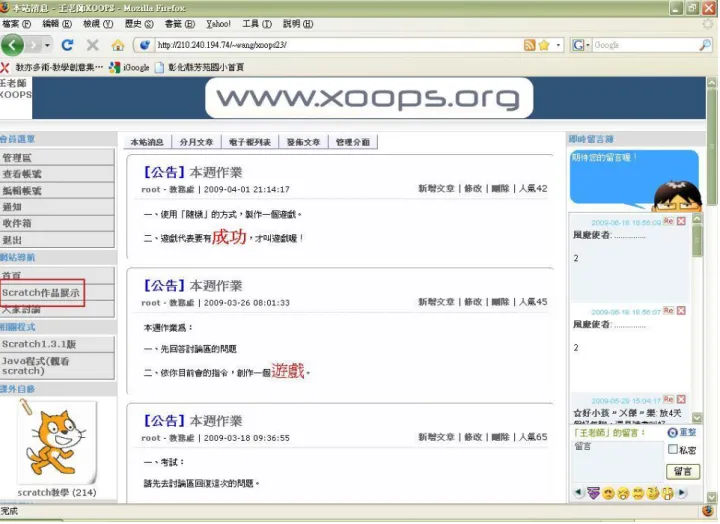Viewport: 720px width, 524px height.
Task: Switch to the 管理介面 tab
Action: 353,142
